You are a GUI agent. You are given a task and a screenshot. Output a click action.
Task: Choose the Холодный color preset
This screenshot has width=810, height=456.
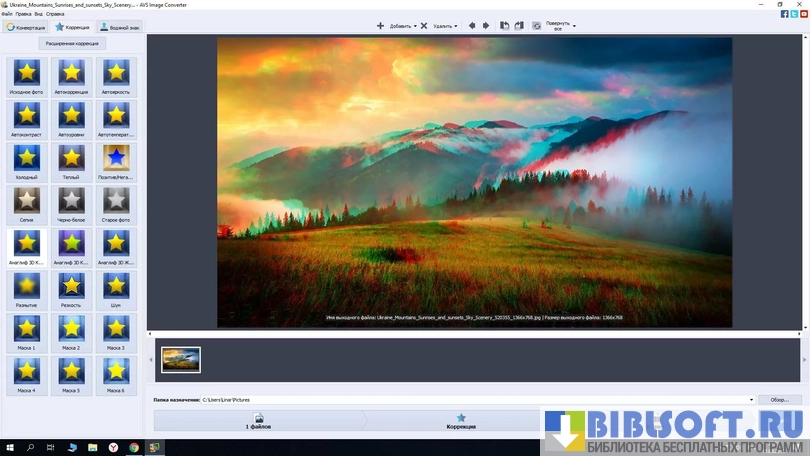click(27, 158)
